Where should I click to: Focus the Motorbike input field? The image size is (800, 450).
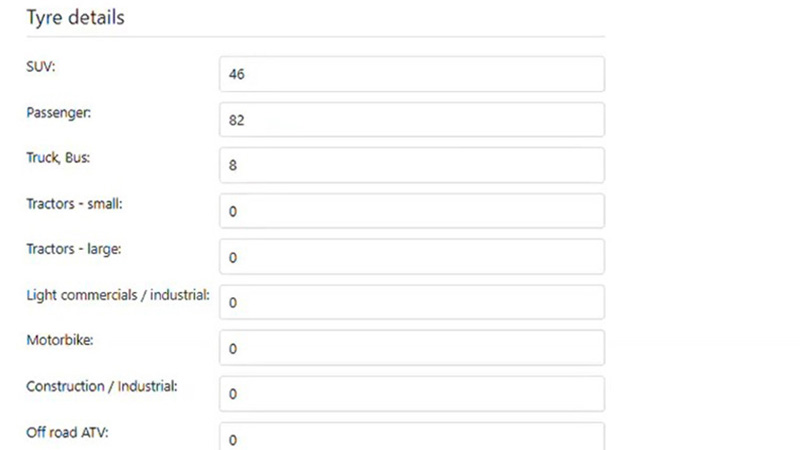coord(411,348)
